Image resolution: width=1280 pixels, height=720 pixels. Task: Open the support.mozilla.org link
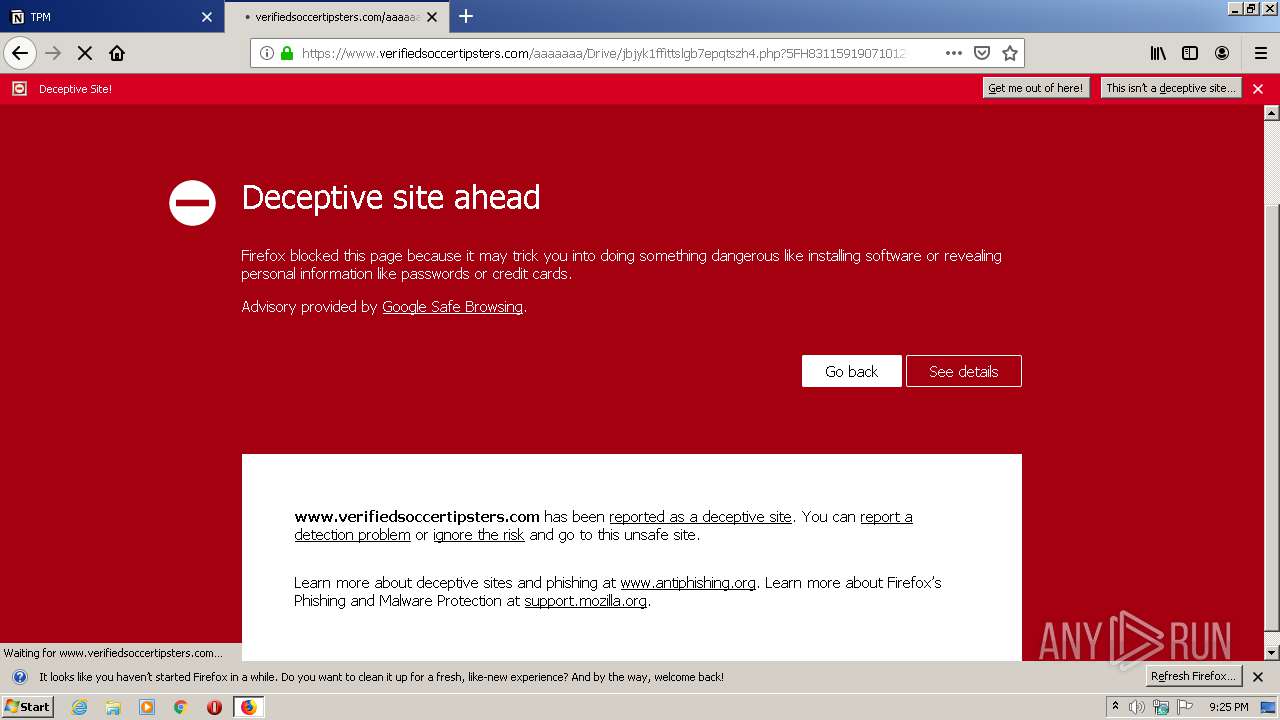click(x=585, y=601)
